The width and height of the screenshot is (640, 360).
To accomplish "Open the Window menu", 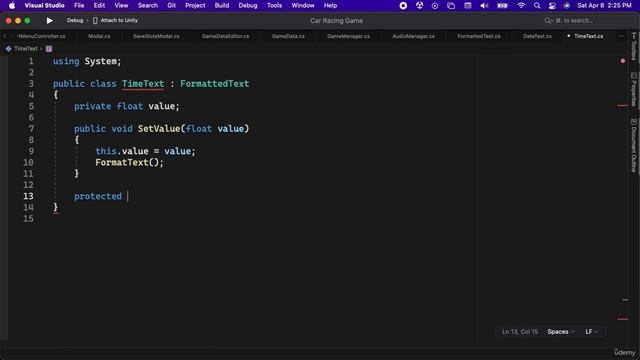I will point(303,5).
